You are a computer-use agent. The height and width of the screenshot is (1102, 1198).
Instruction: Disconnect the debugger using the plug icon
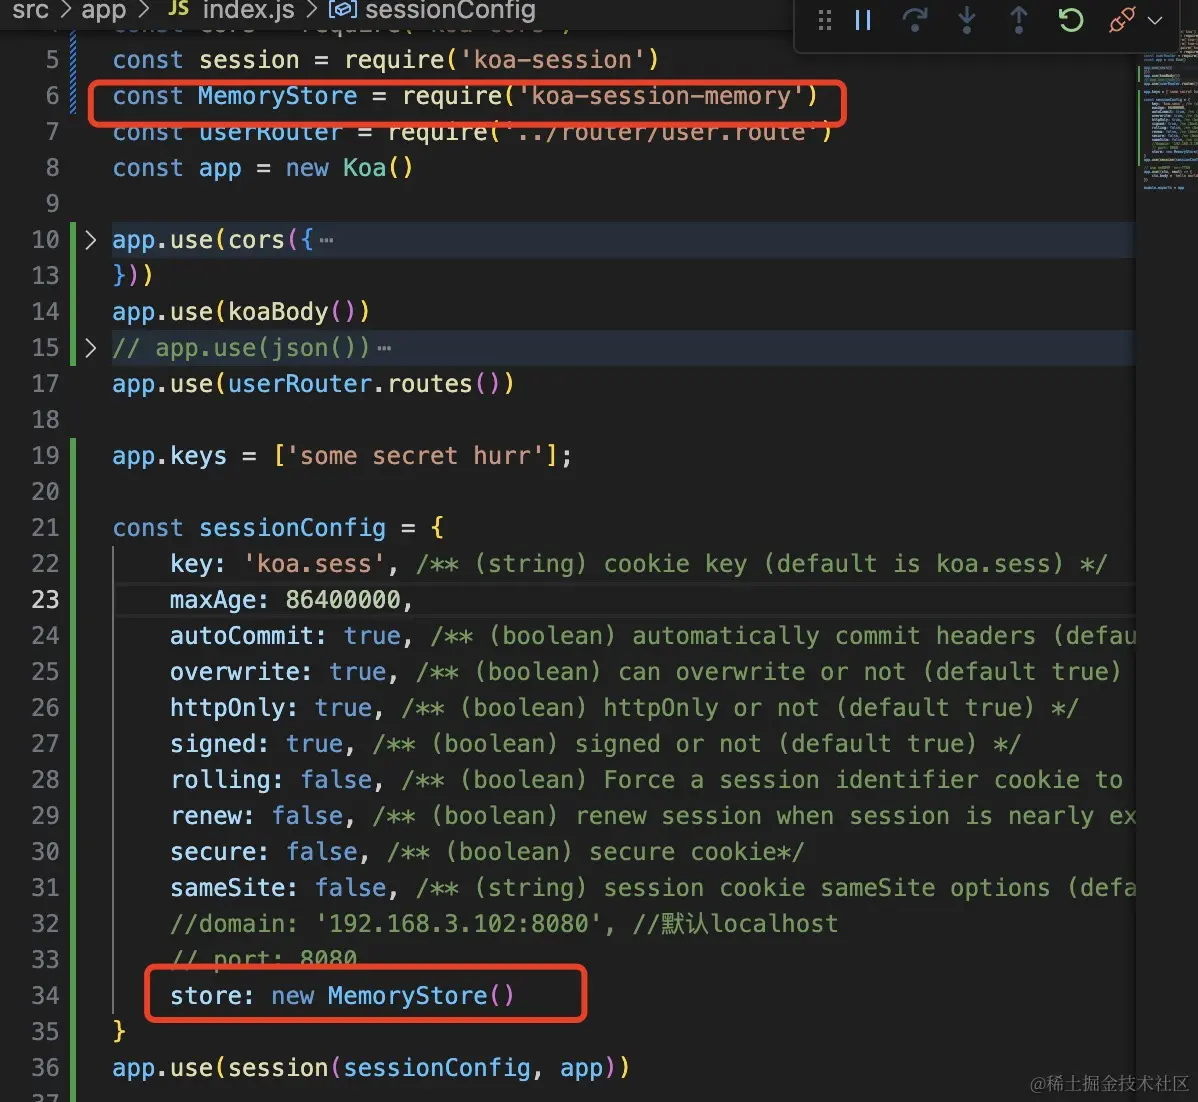(x=1122, y=20)
